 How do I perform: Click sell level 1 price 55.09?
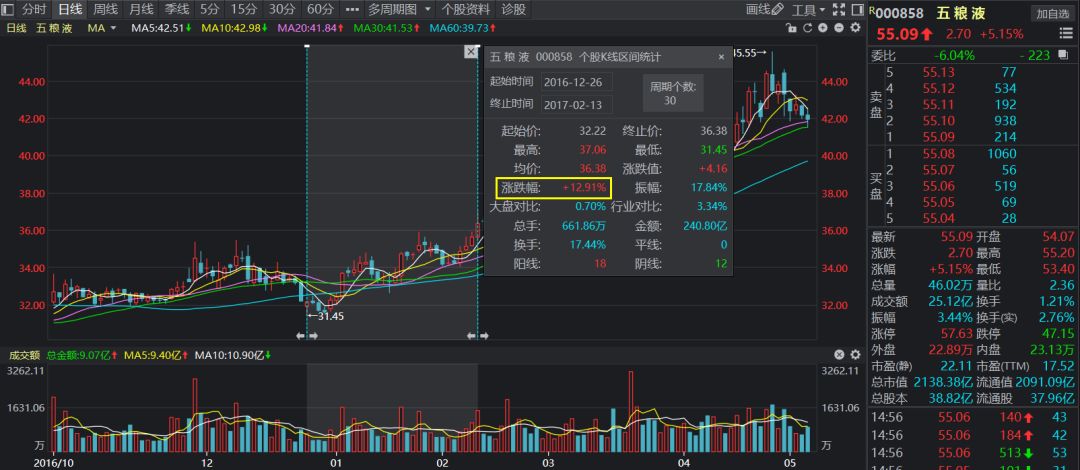point(939,136)
